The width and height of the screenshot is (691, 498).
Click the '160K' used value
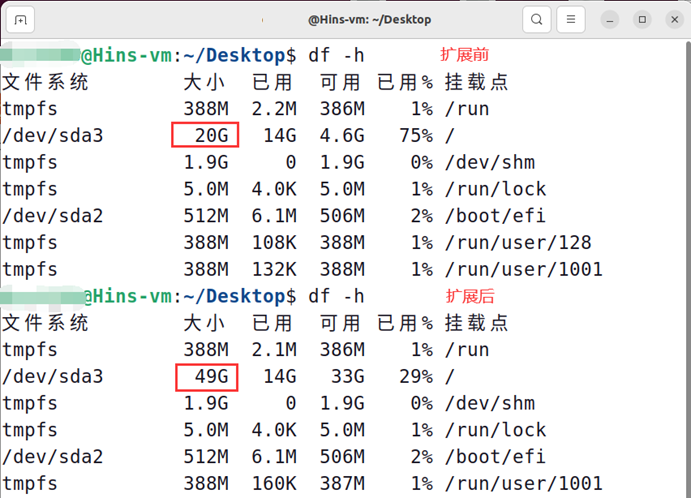[x=274, y=483]
